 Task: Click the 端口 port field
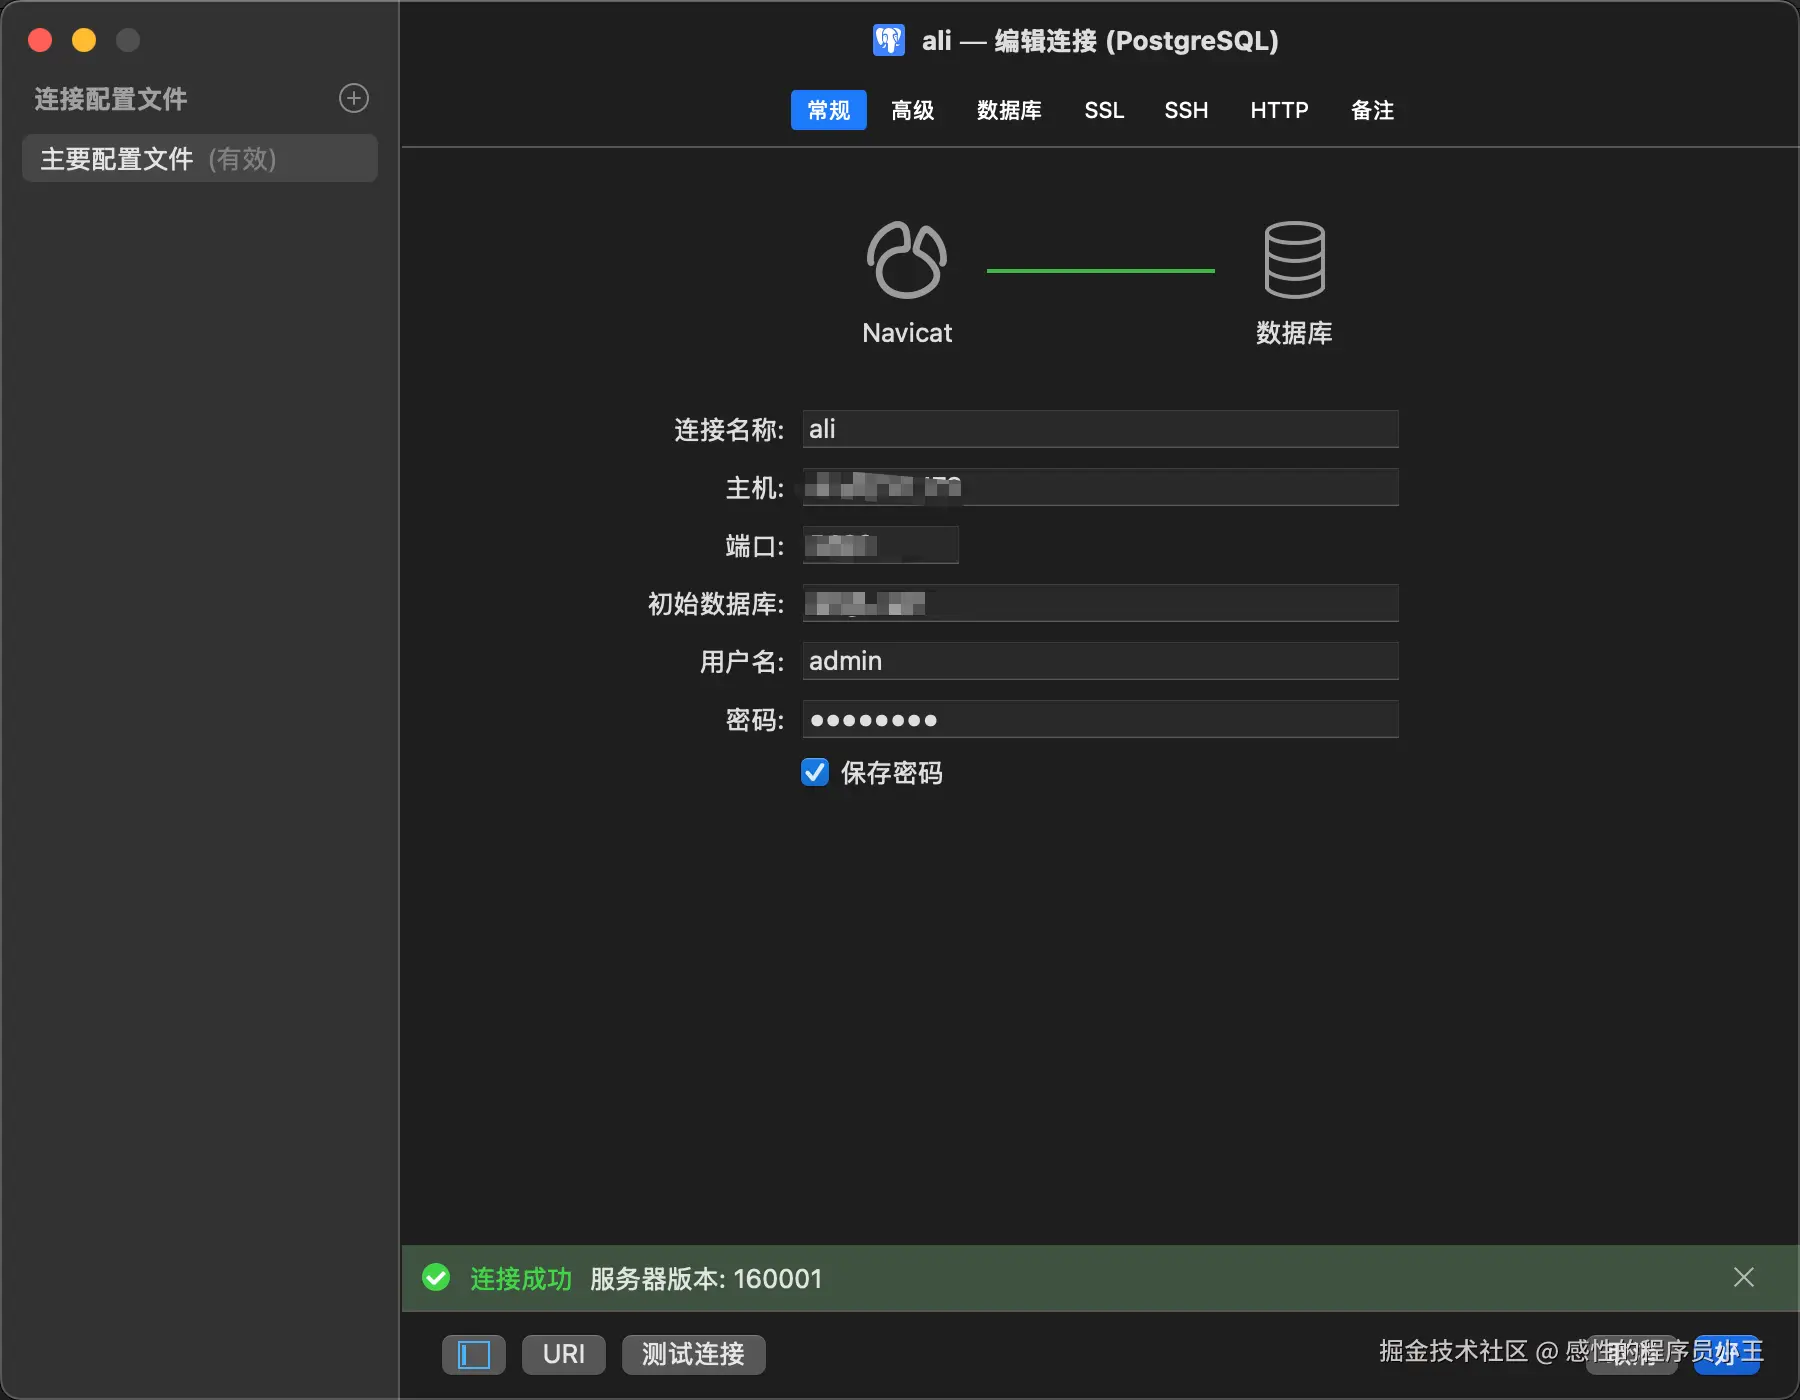pos(880,545)
